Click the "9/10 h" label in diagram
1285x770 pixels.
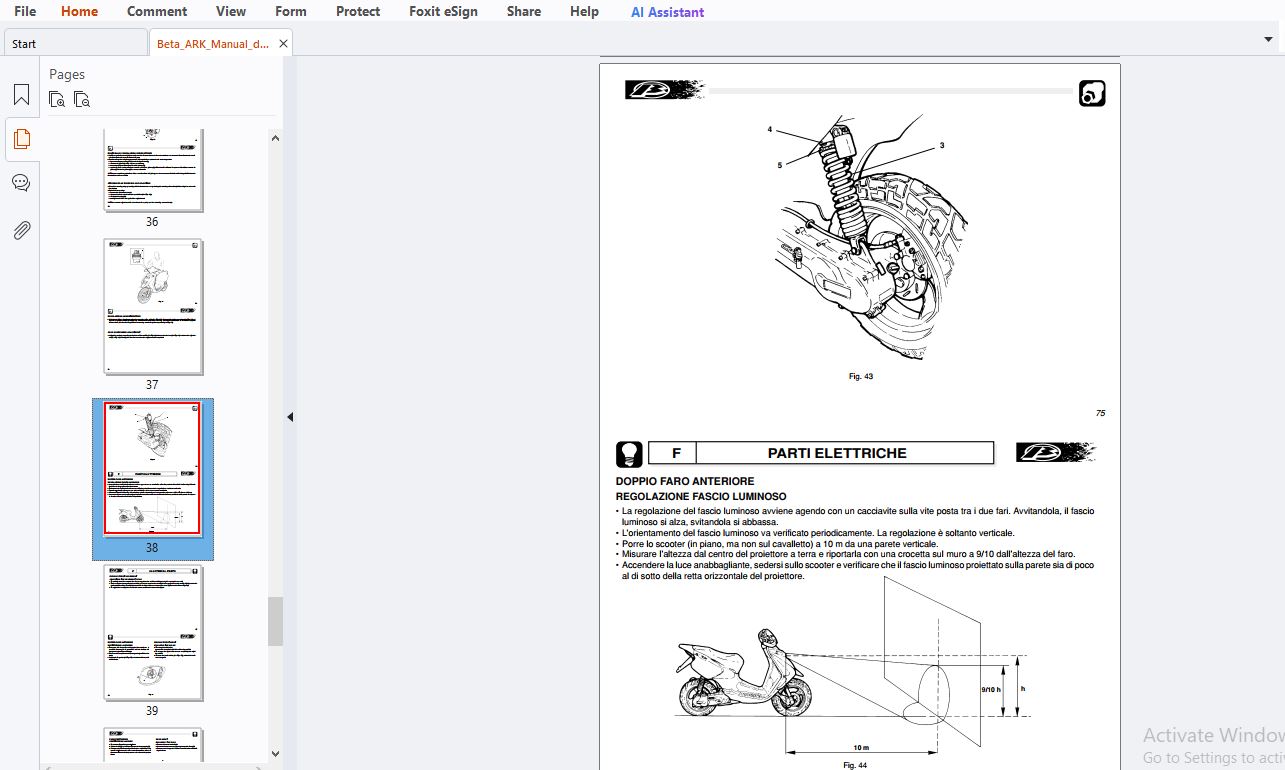pos(991,690)
